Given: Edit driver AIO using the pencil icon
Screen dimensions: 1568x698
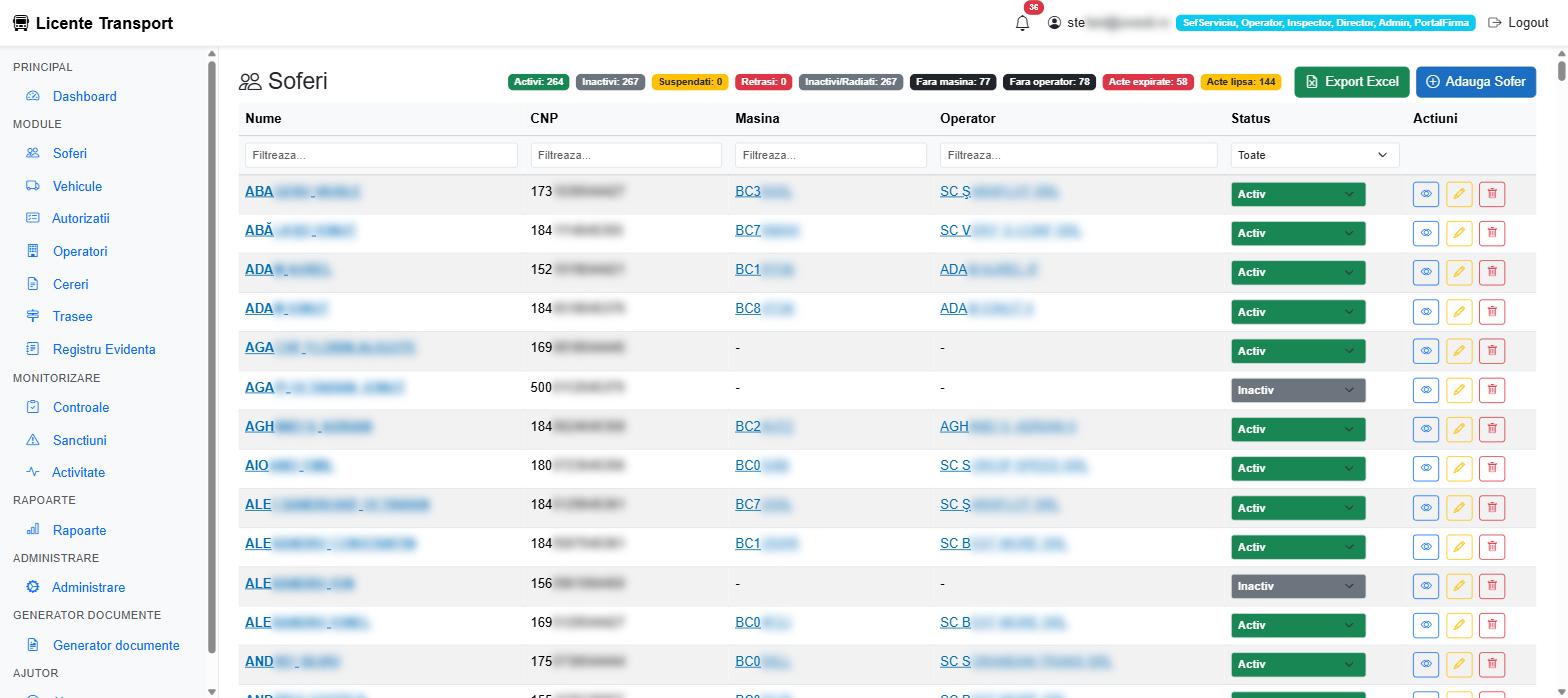Looking at the screenshot, I should click(1459, 468).
